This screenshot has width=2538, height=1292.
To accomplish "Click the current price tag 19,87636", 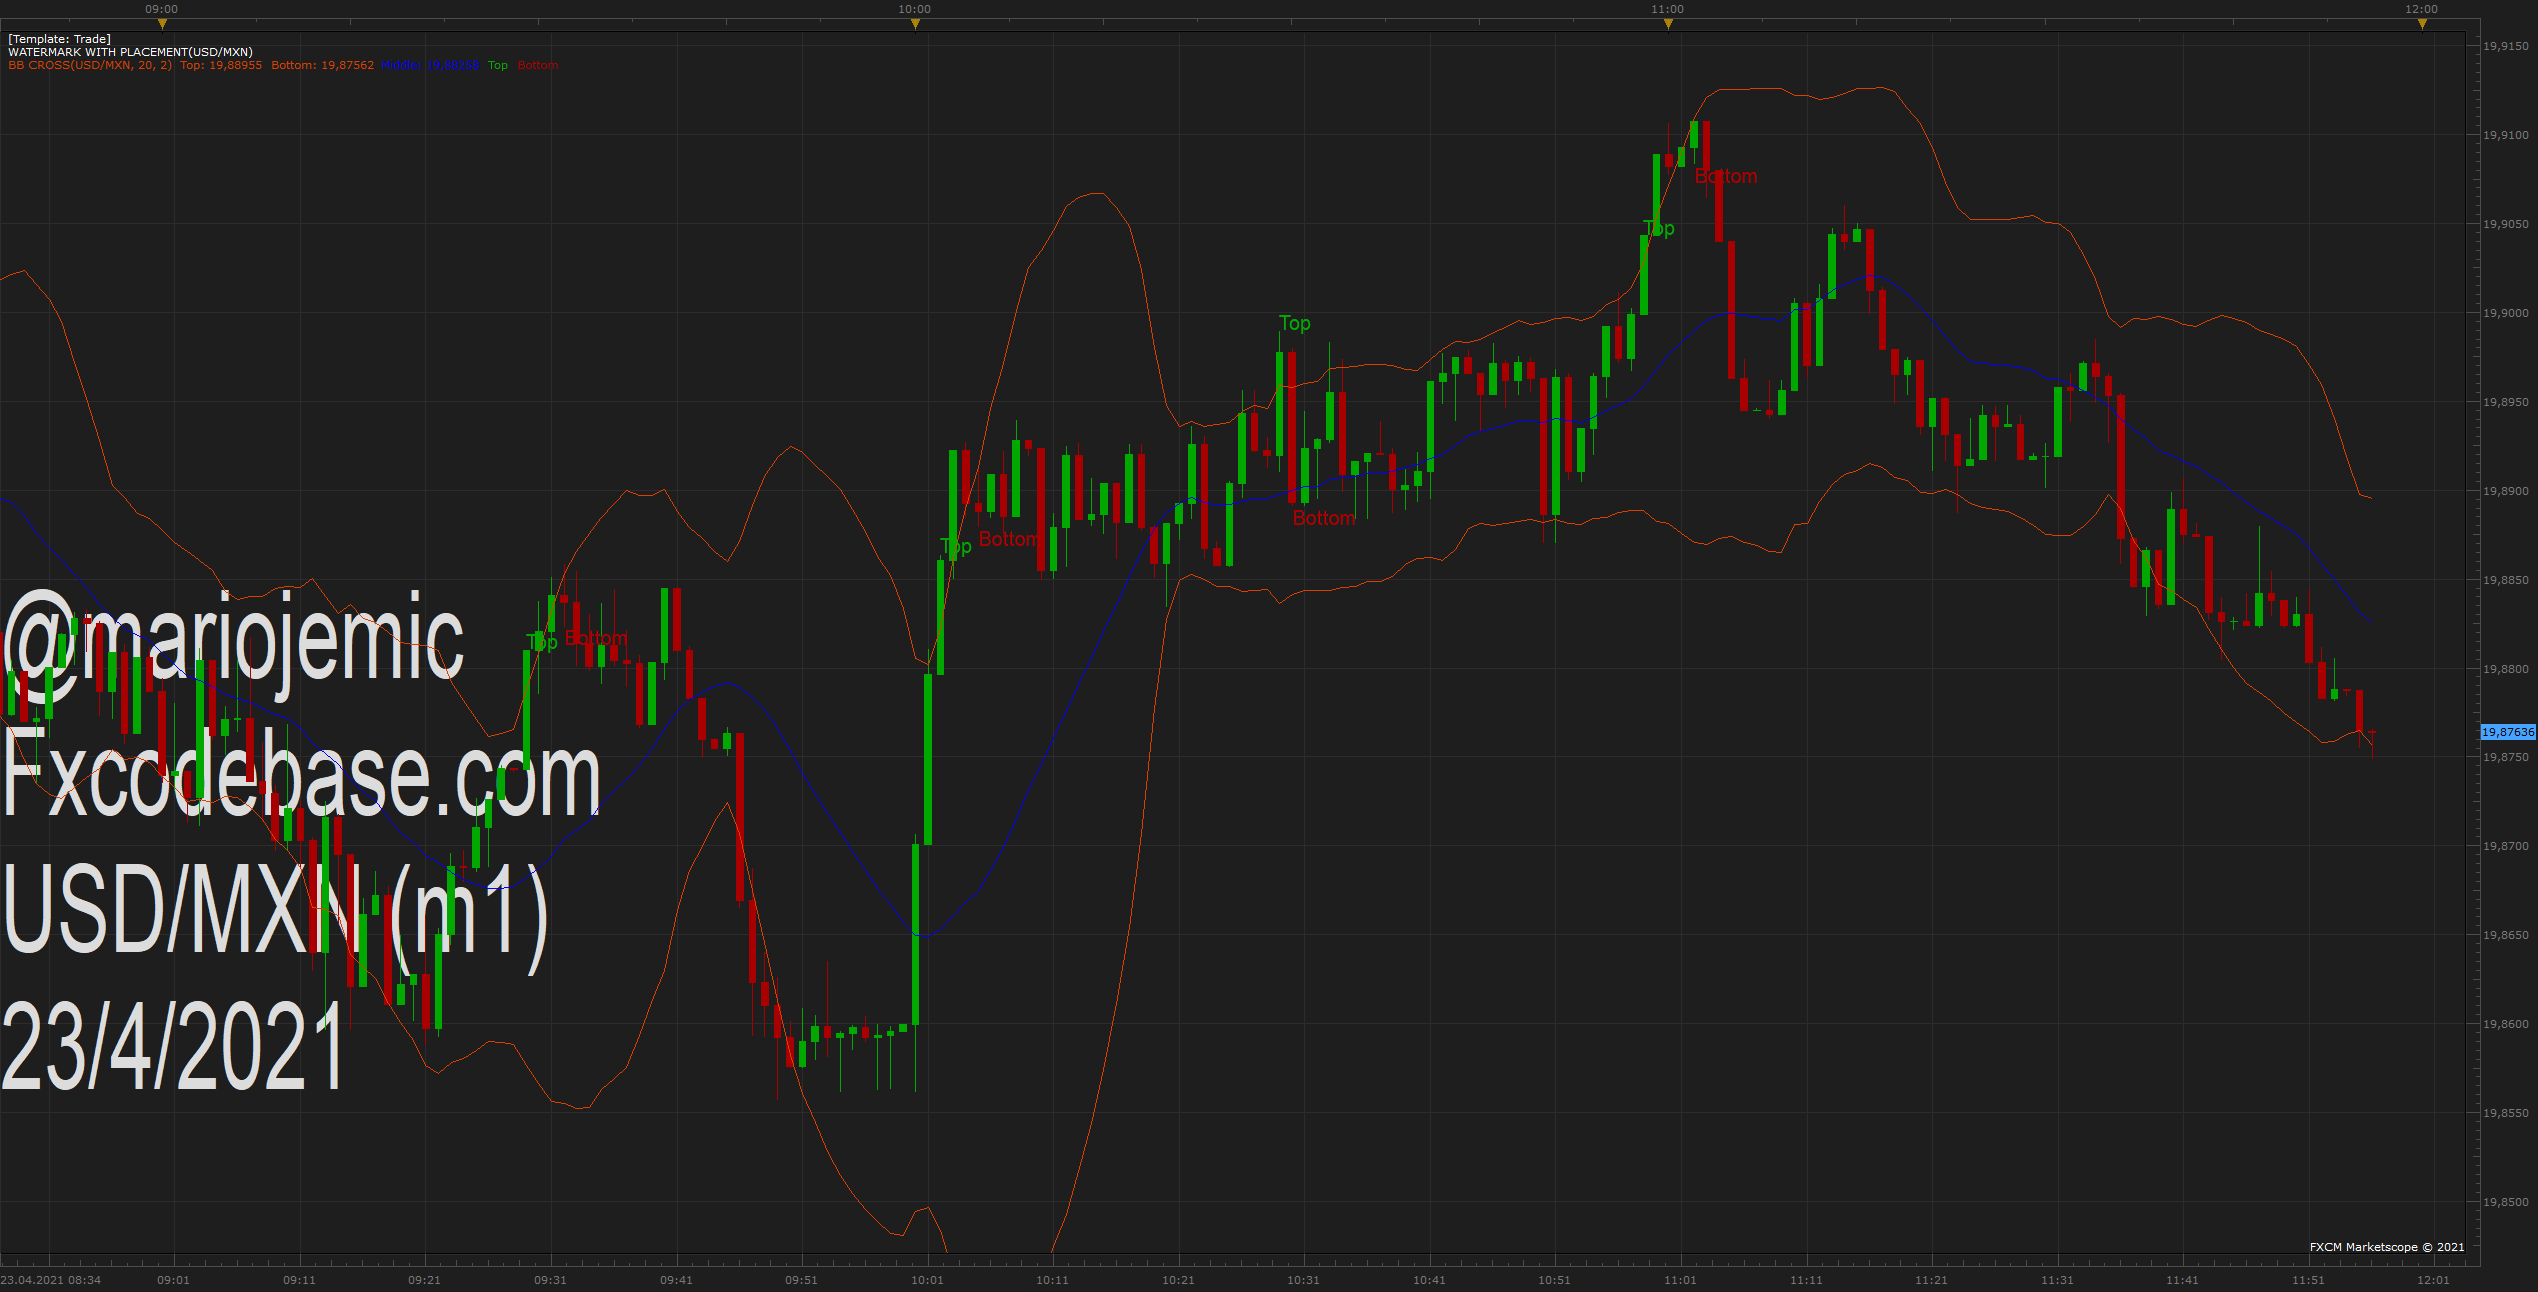I will 2508,732.
